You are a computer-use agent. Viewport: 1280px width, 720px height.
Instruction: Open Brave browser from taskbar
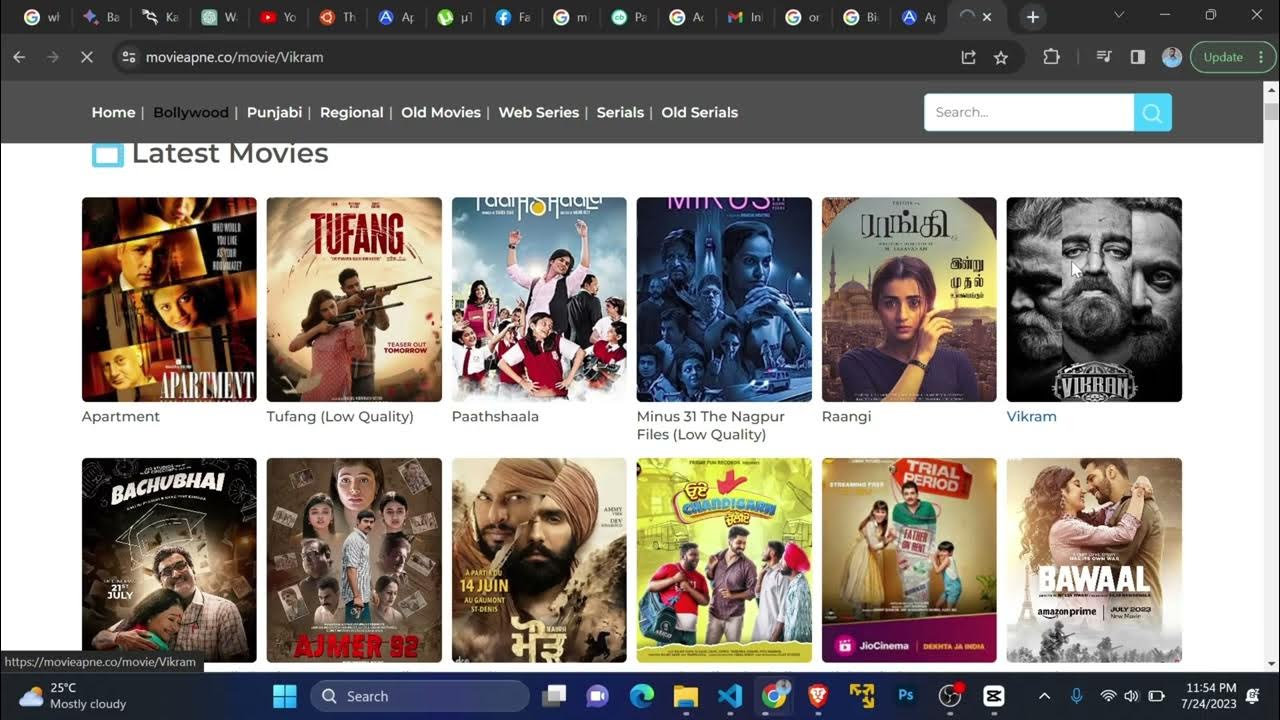(x=818, y=696)
